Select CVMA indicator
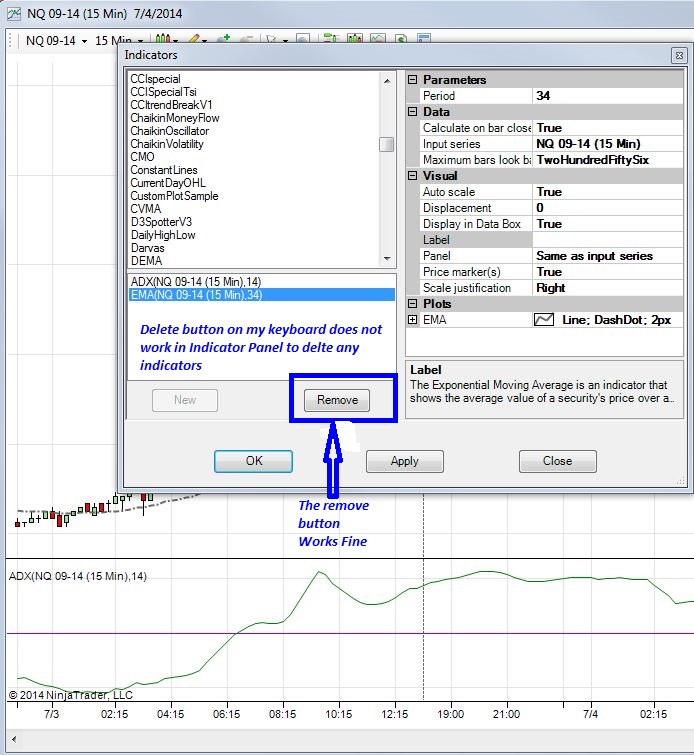Screen dimensions: 694x755 coord(146,209)
